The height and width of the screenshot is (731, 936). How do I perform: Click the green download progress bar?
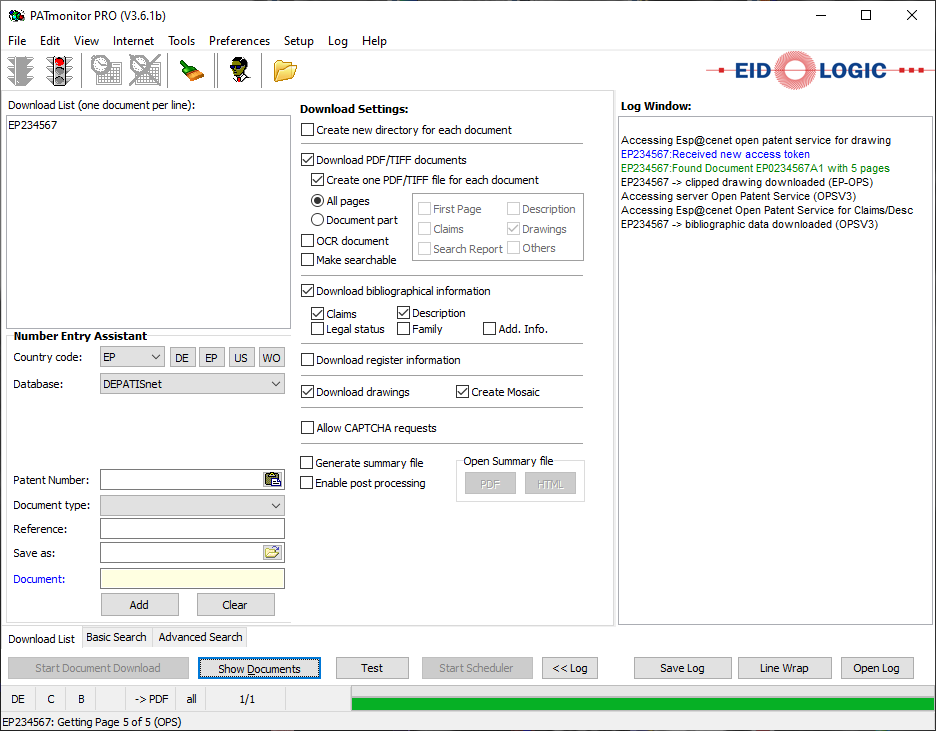(643, 704)
